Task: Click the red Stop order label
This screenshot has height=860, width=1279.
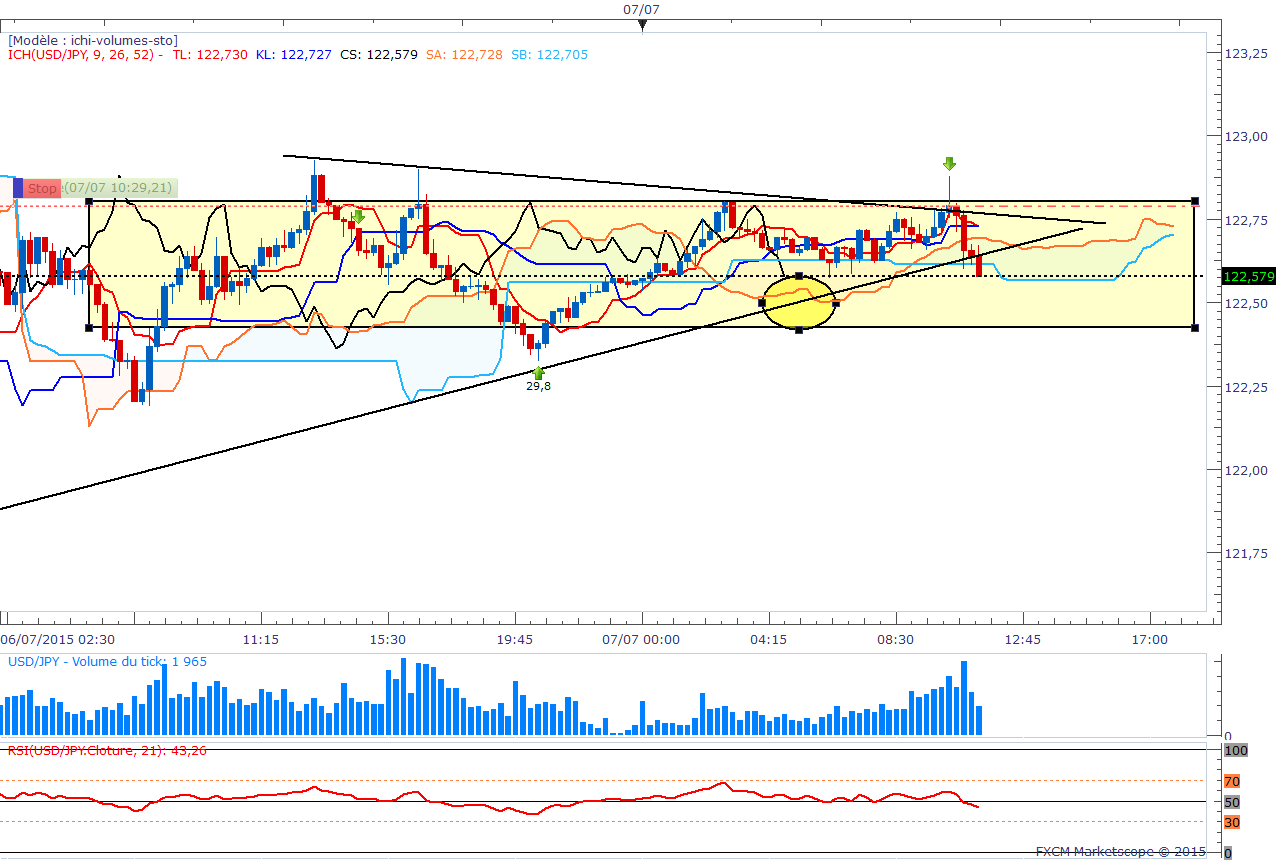Action: click(43, 188)
